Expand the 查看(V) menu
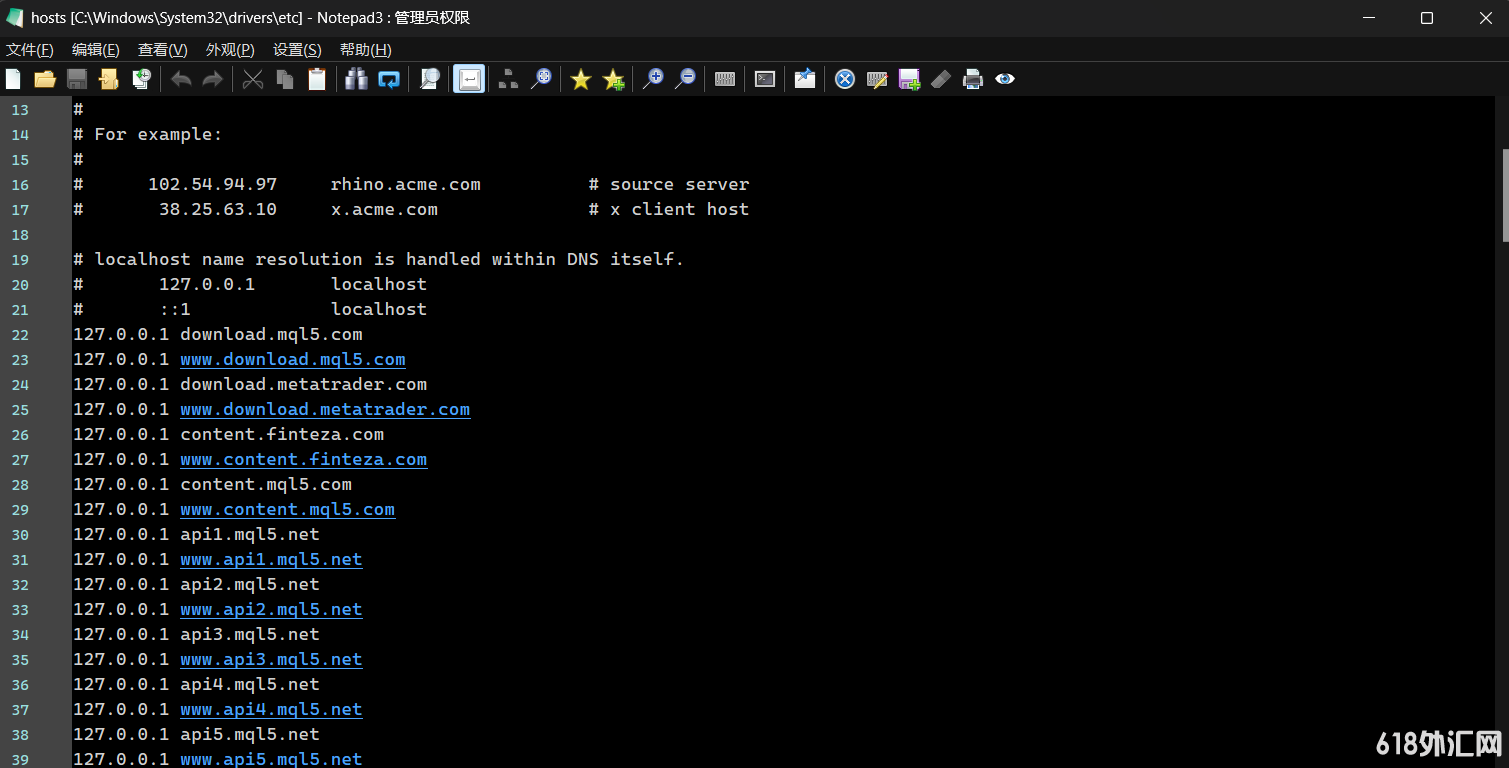Viewport: 1509px width, 768px height. tap(163, 50)
